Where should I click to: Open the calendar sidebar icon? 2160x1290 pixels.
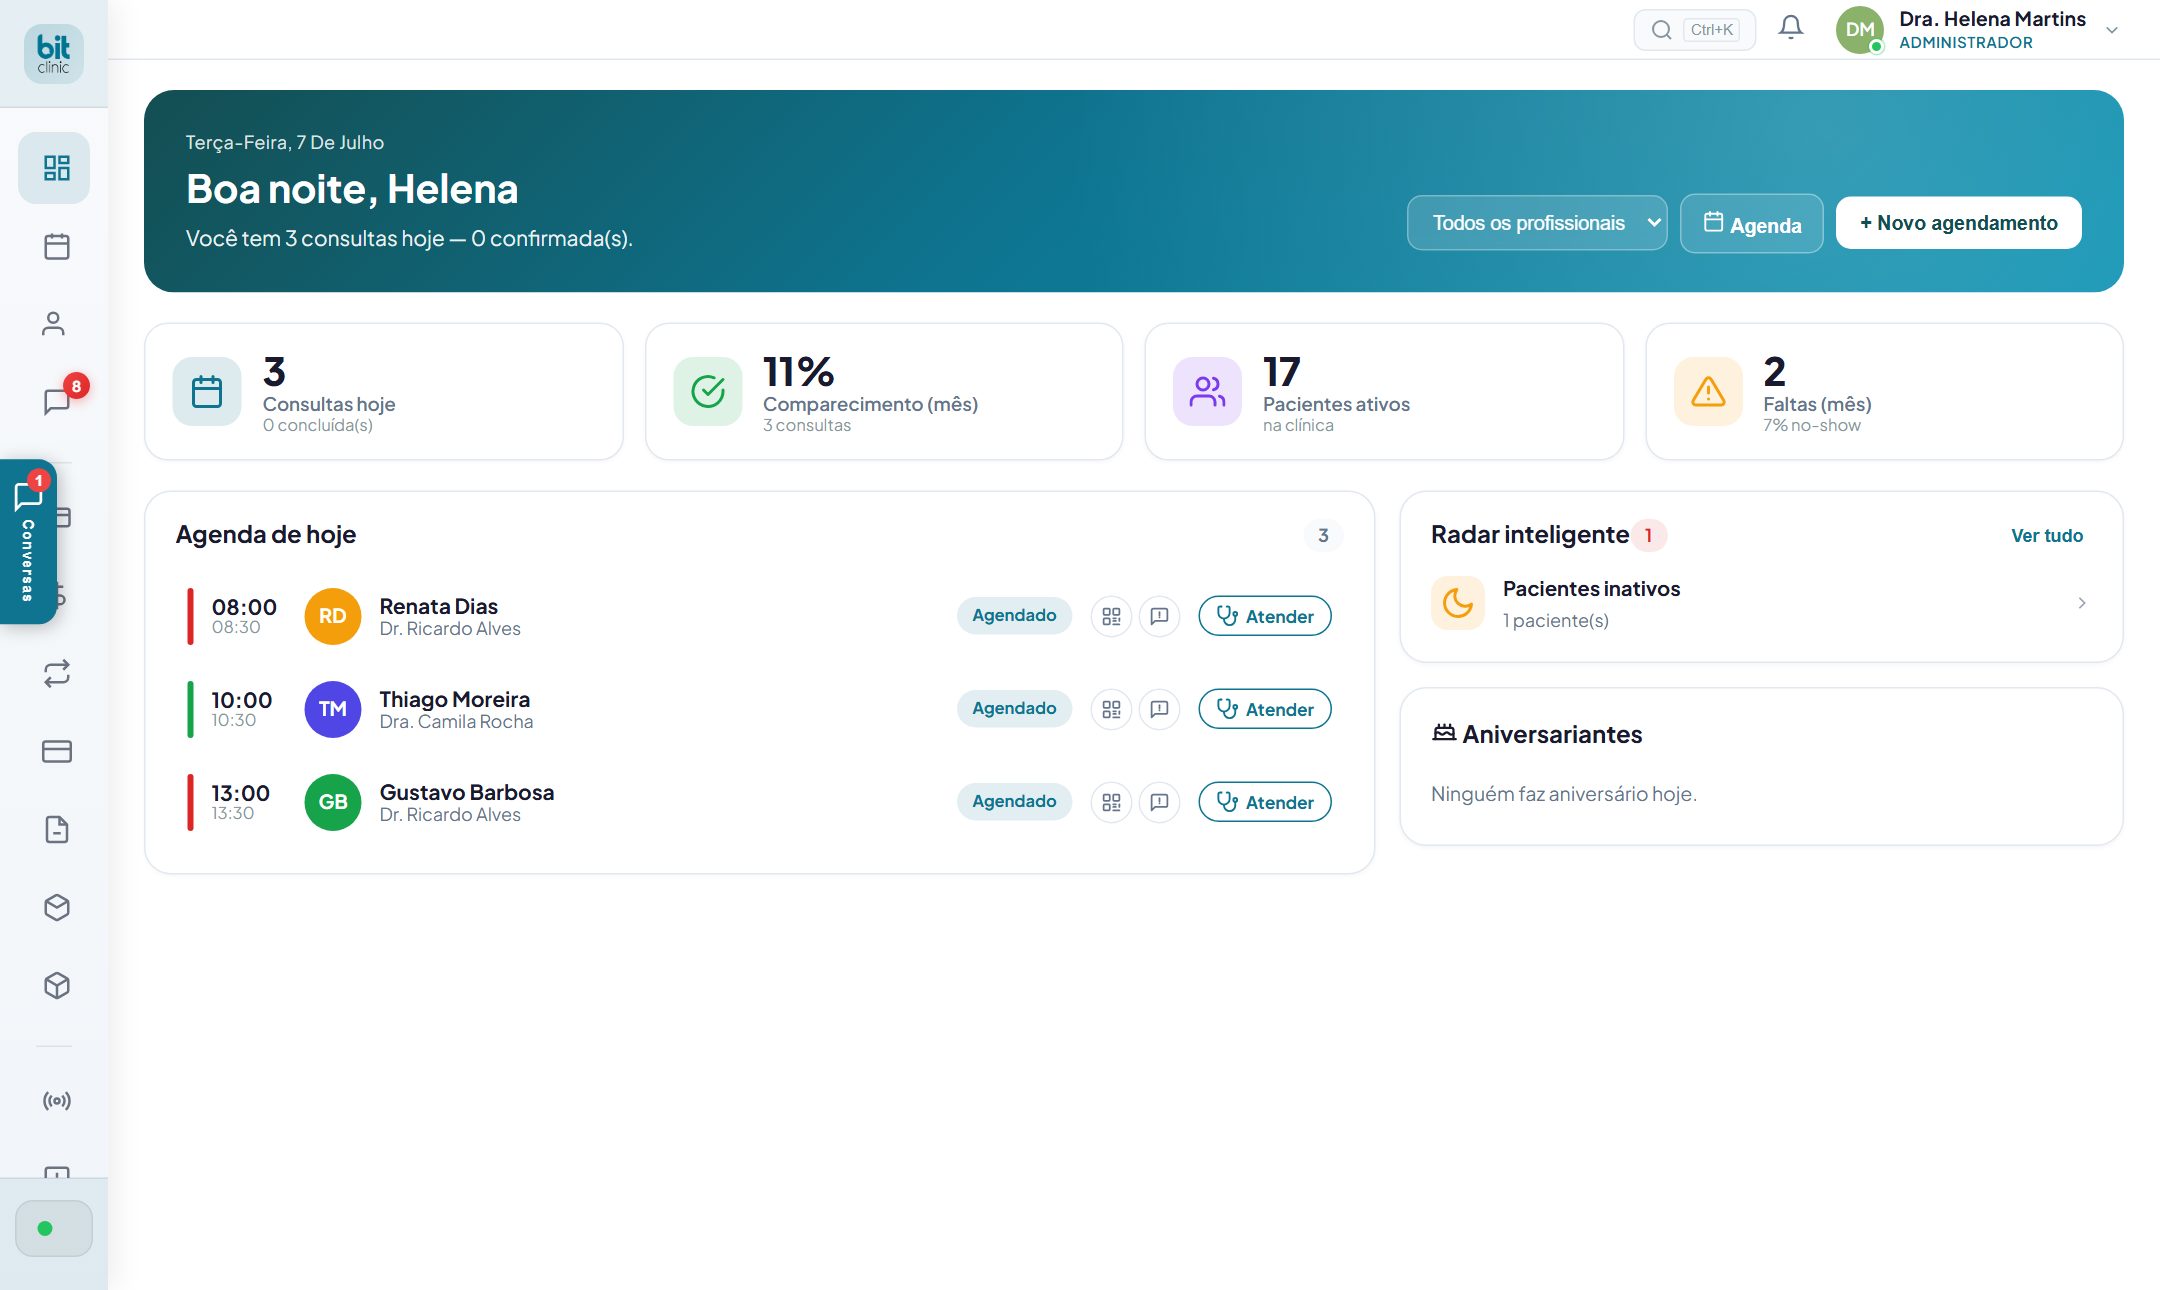pyautogui.click(x=57, y=246)
